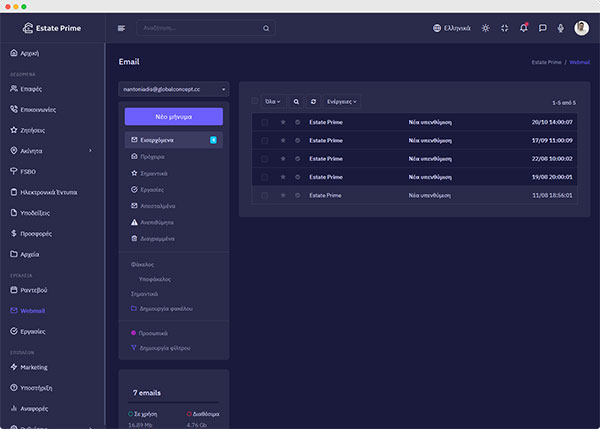This screenshot has width=600, height=429.
Task: Star the 17/09 11:00:09 email
Action: [283, 140]
